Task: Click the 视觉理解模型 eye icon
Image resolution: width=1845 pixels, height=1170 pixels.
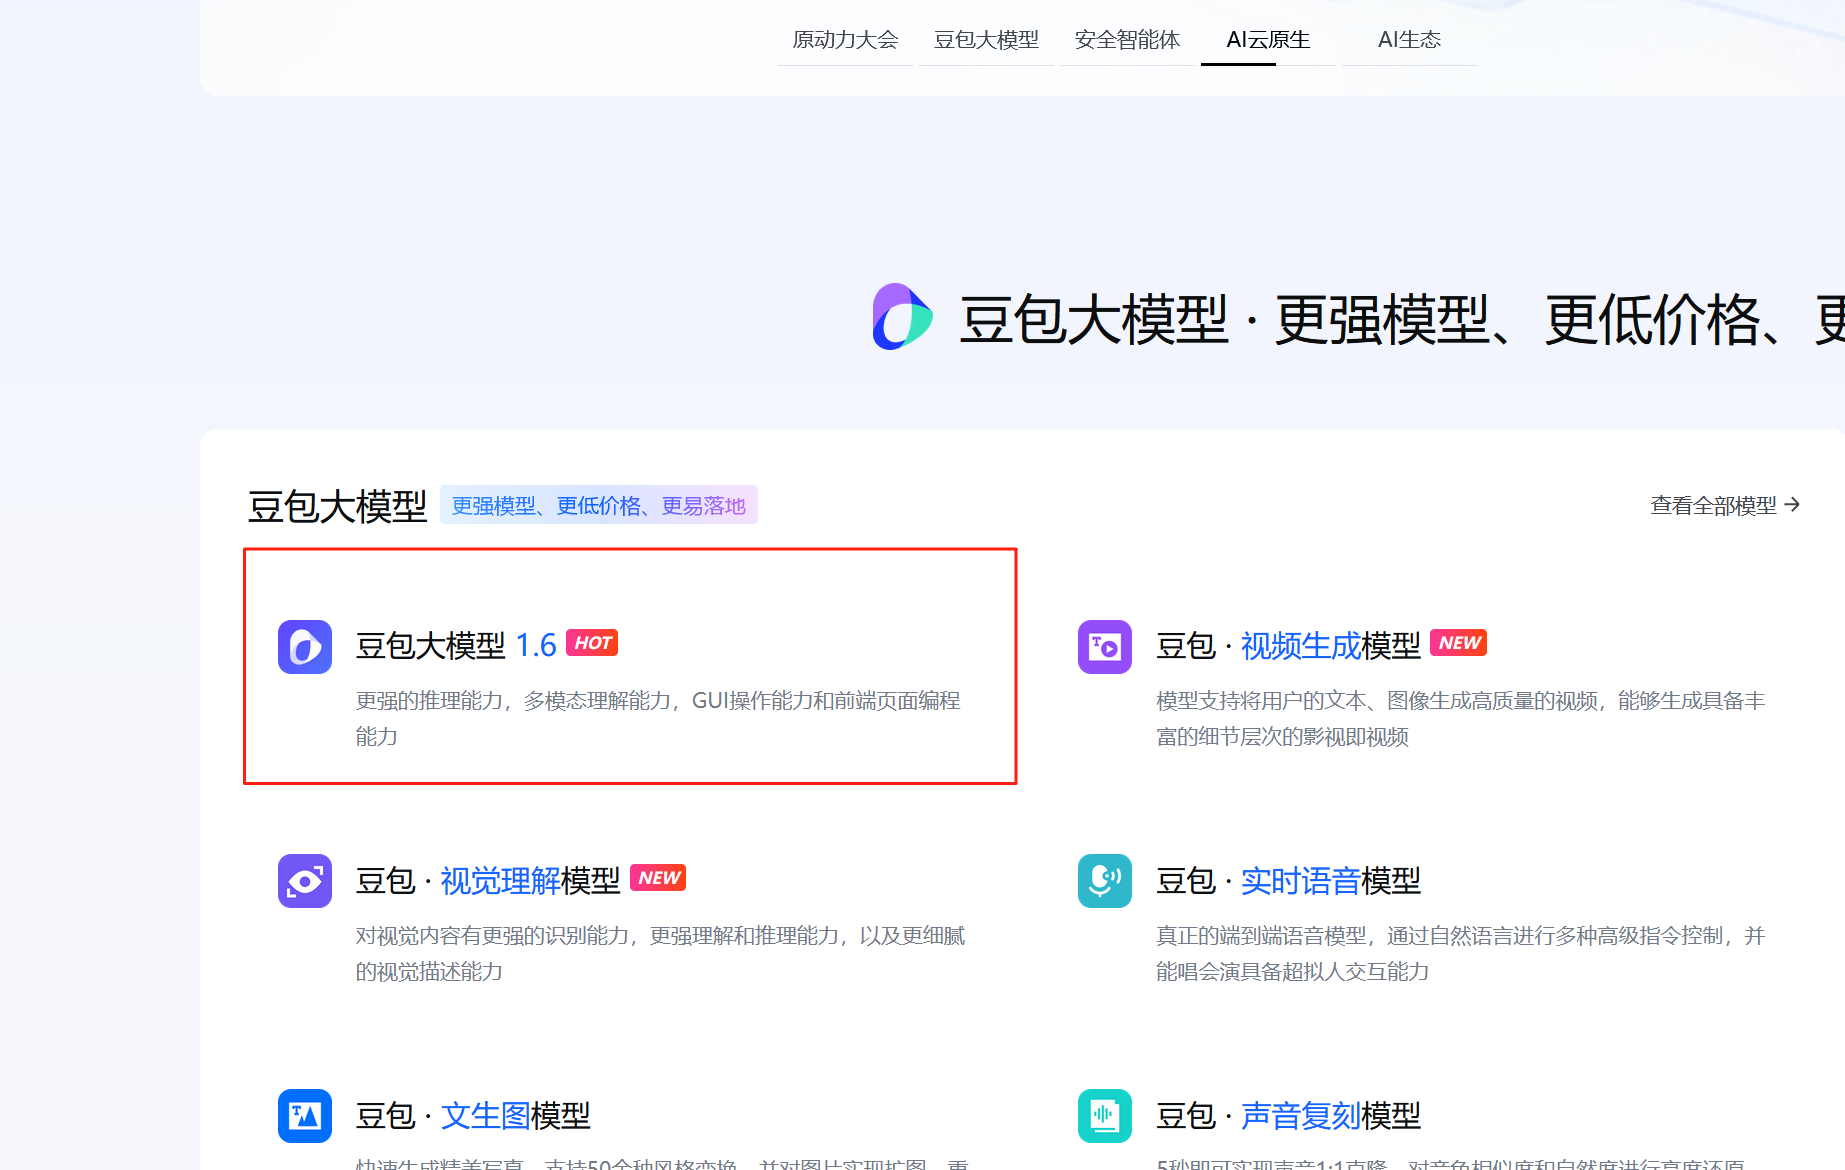Action: tap(305, 881)
